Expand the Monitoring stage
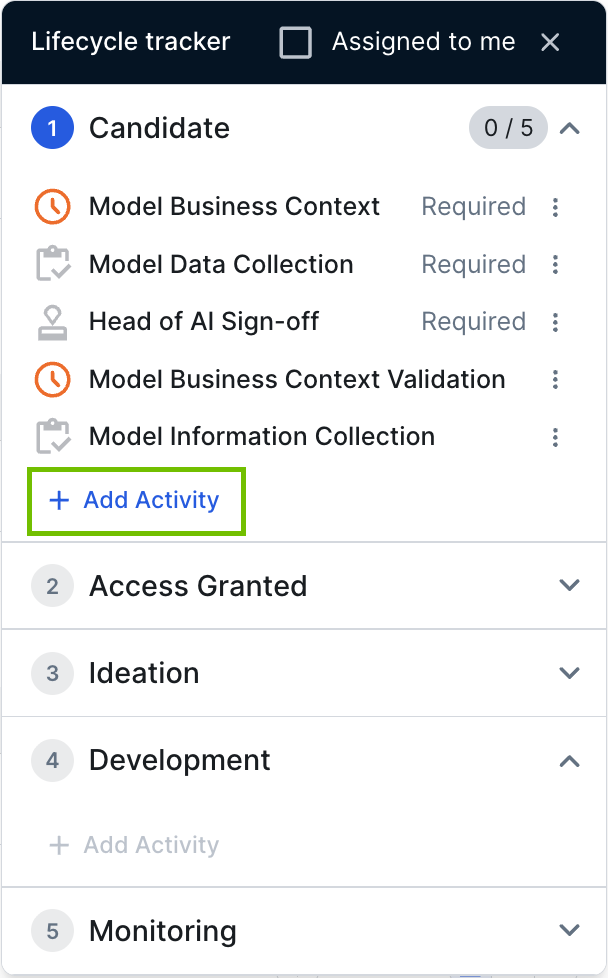Screen dimensions: 608x978 pos(569,931)
